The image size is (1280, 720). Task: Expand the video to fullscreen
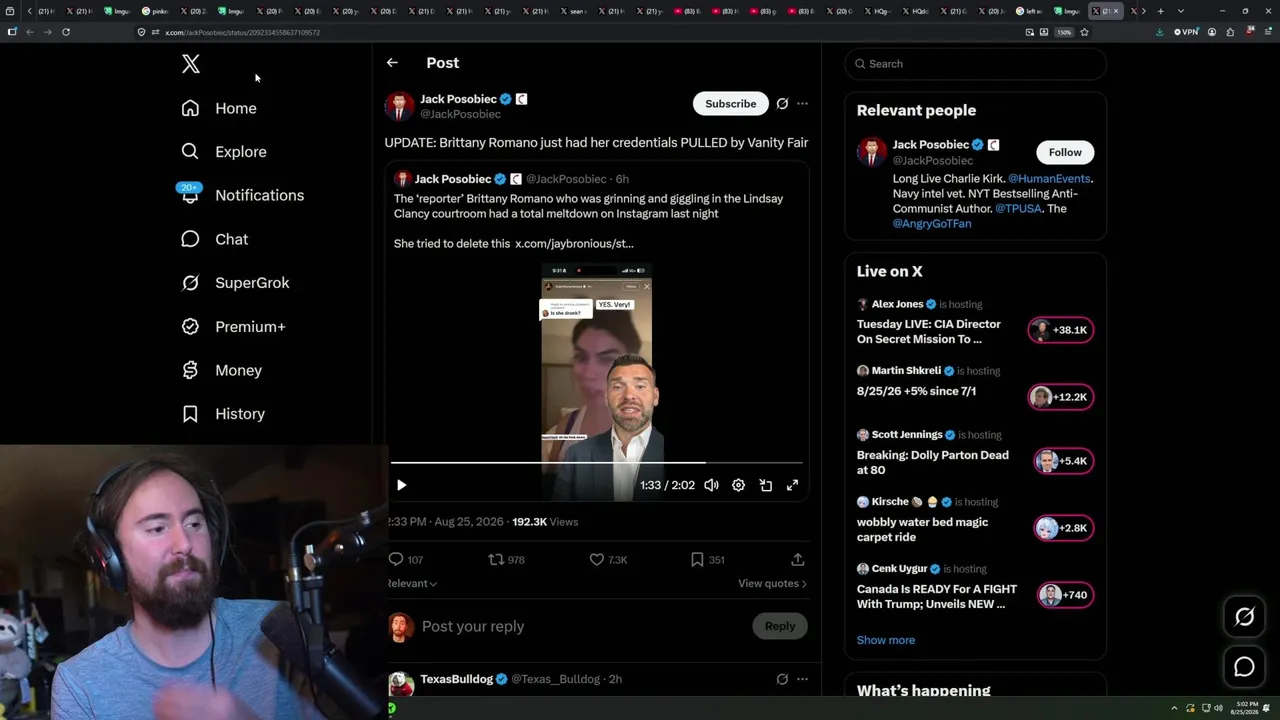[x=792, y=485]
